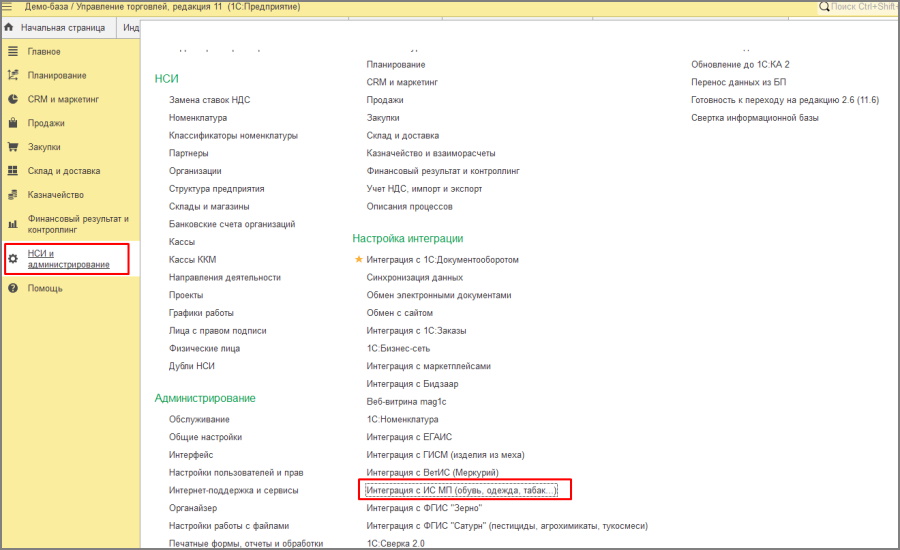The height and width of the screenshot is (550, 900).
Task: Open Учет НДС, импорт и экспорт link
Action: click(x=424, y=189)
